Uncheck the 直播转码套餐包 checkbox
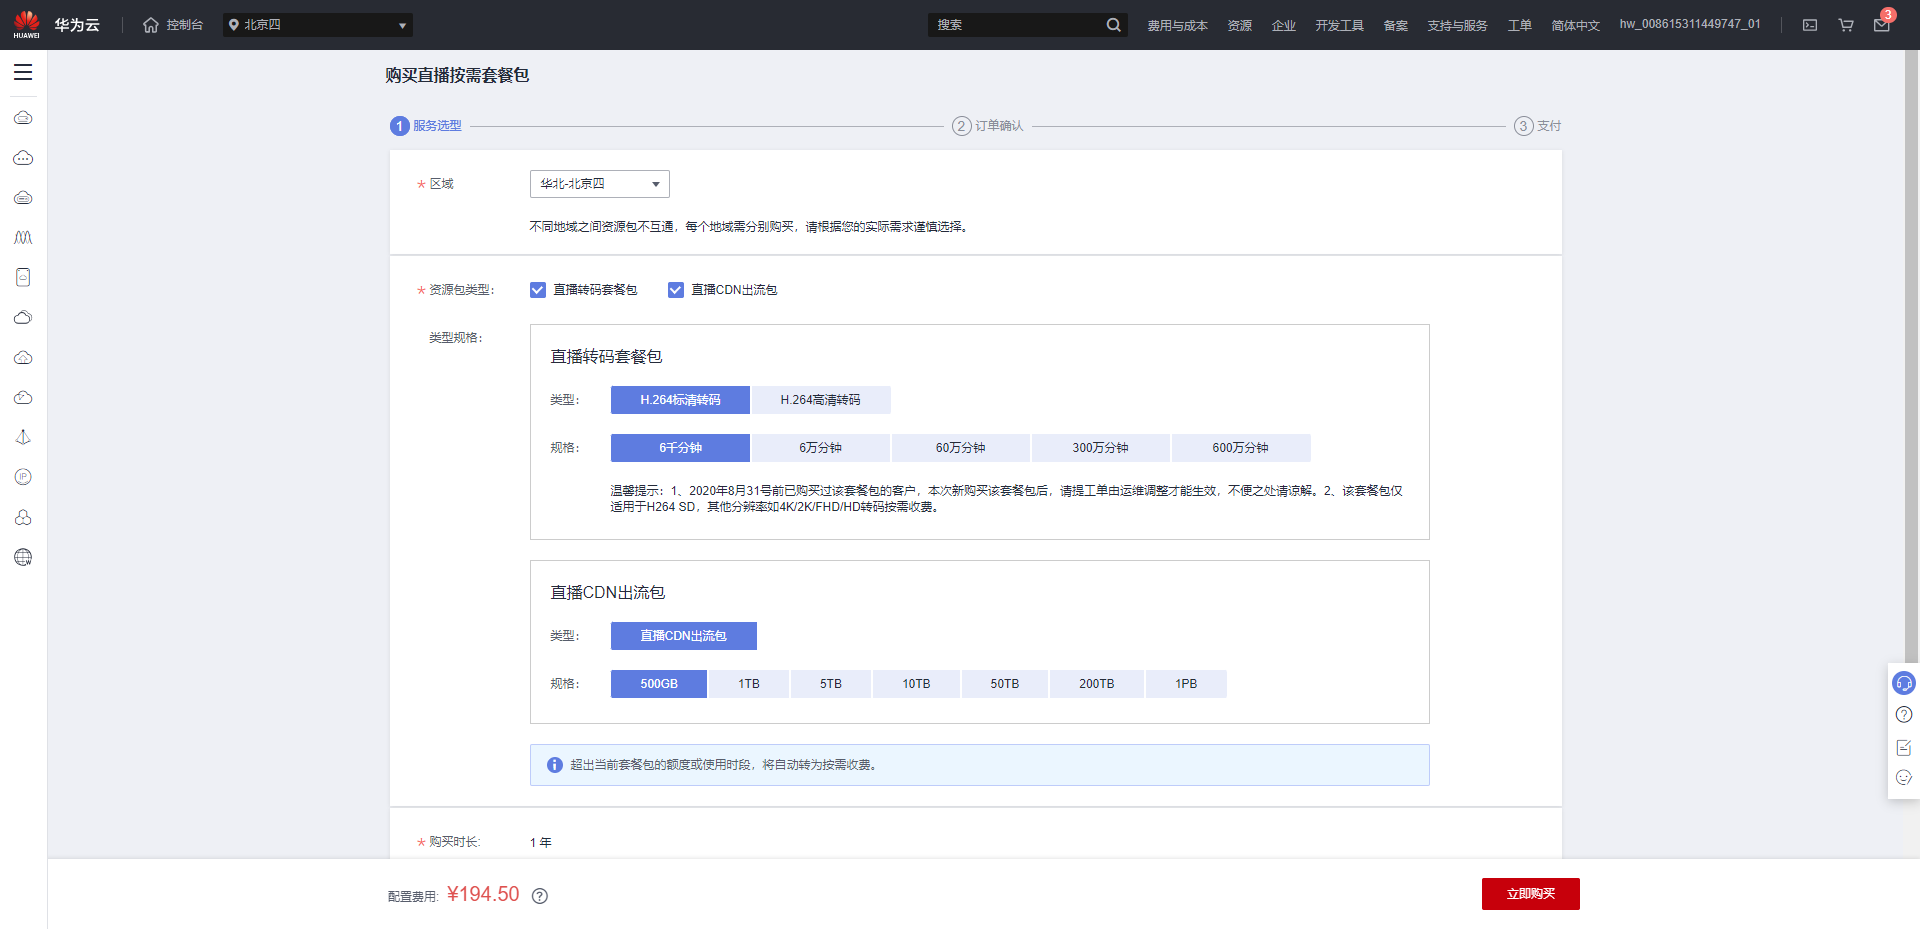The width and height of the screenshot is (1920, 929). [538, 290]
